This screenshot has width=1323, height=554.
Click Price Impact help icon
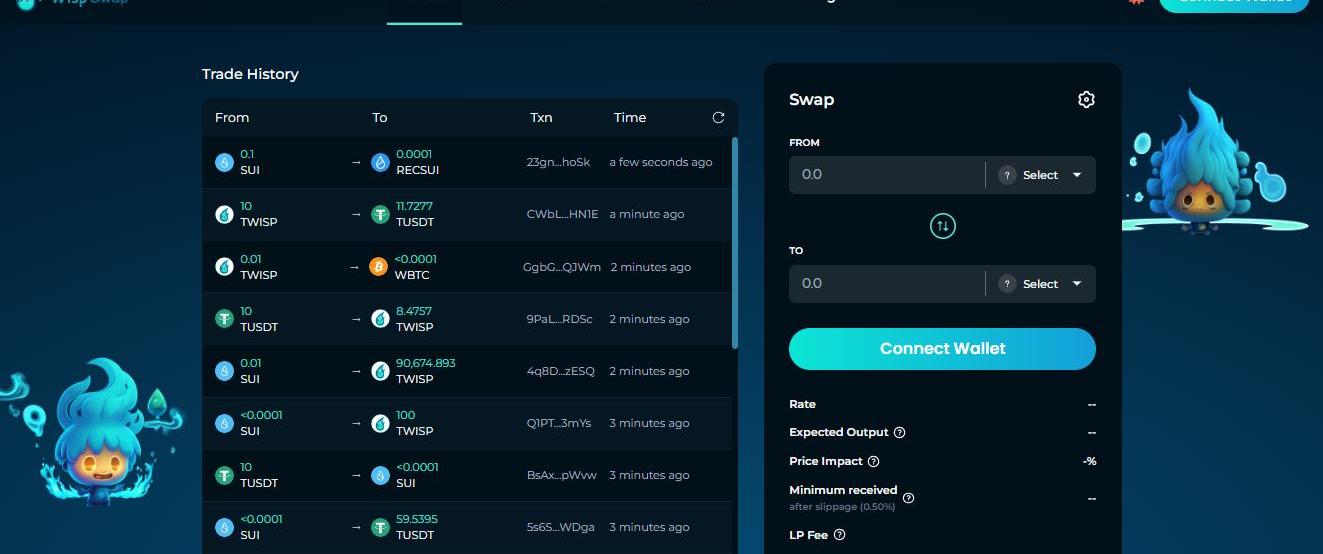pyautogui.click(x=873, y=462)
